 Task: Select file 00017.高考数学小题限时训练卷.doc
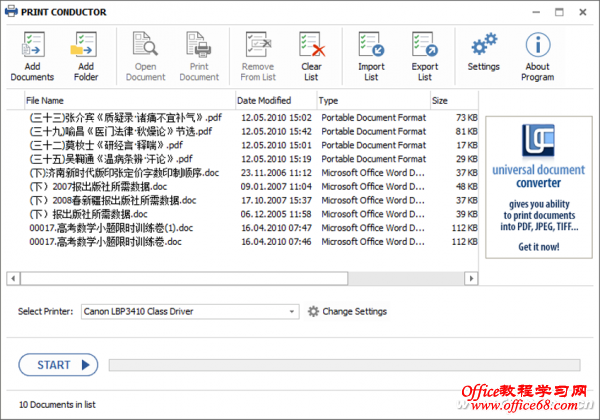(x=105, y=241)
